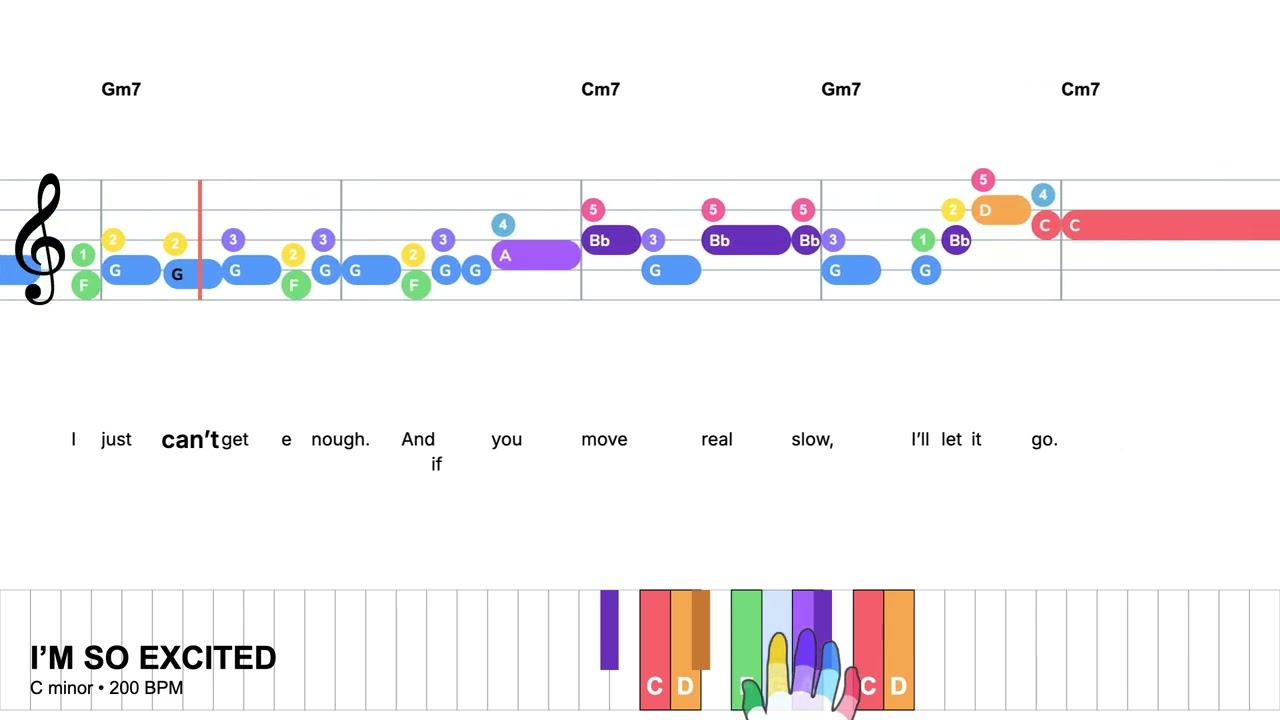
Task: Click the blue finger 4 circle above the A note
Action: coord(503,226)
